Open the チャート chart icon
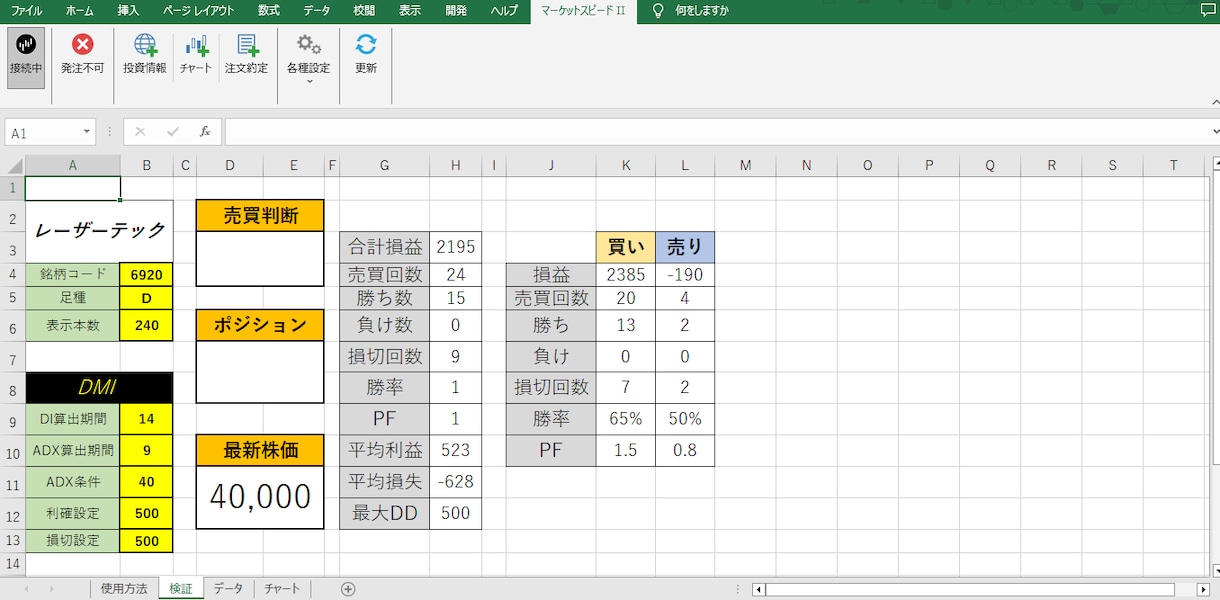The width and height of the screenshot is (1220, 600). (196, 45)
